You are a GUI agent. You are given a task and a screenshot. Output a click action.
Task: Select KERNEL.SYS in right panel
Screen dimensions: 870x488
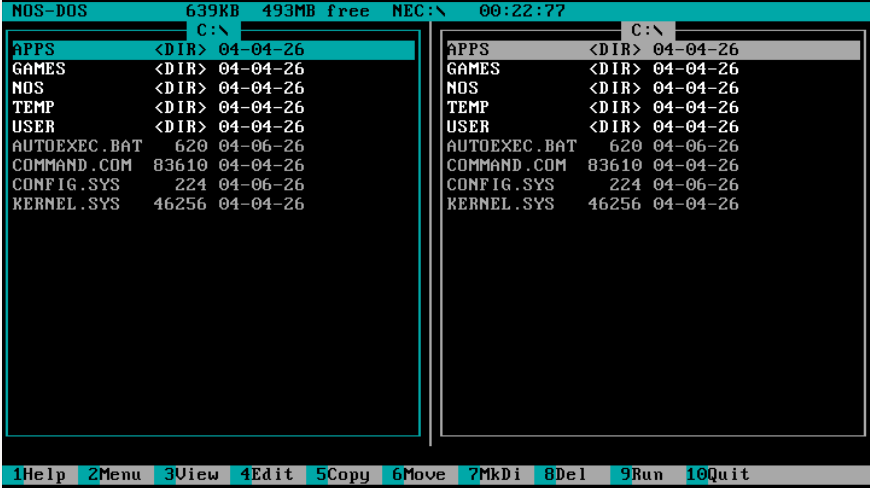(654, 205)
